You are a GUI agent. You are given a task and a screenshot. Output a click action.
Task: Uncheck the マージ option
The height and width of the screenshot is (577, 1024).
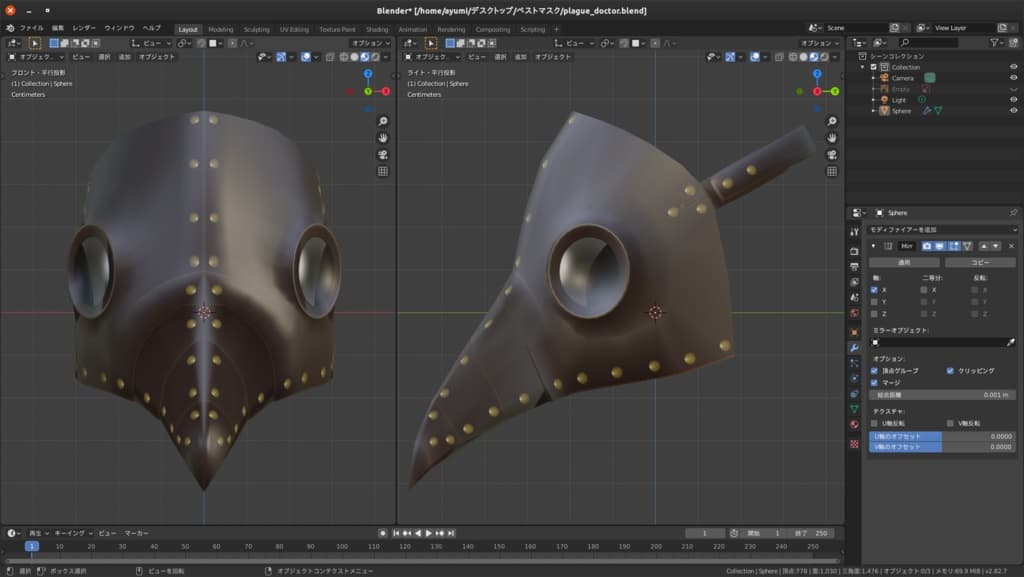click(x=874, y=382)
